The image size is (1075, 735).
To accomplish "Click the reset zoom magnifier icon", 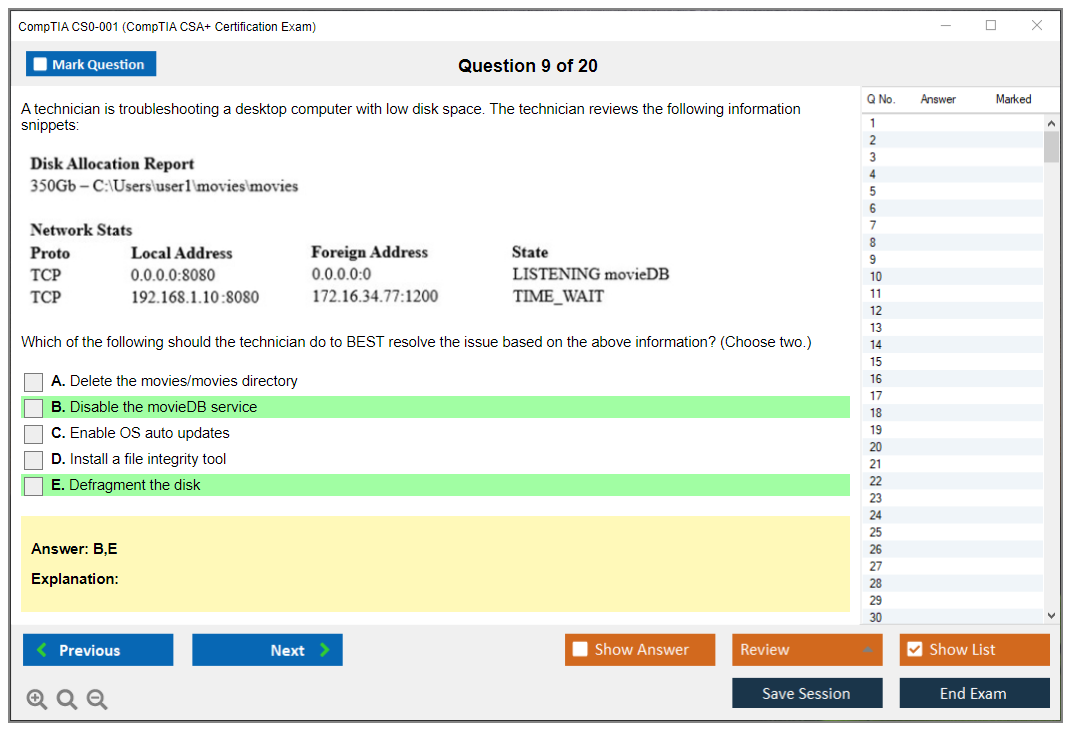I will pos(67,700).
